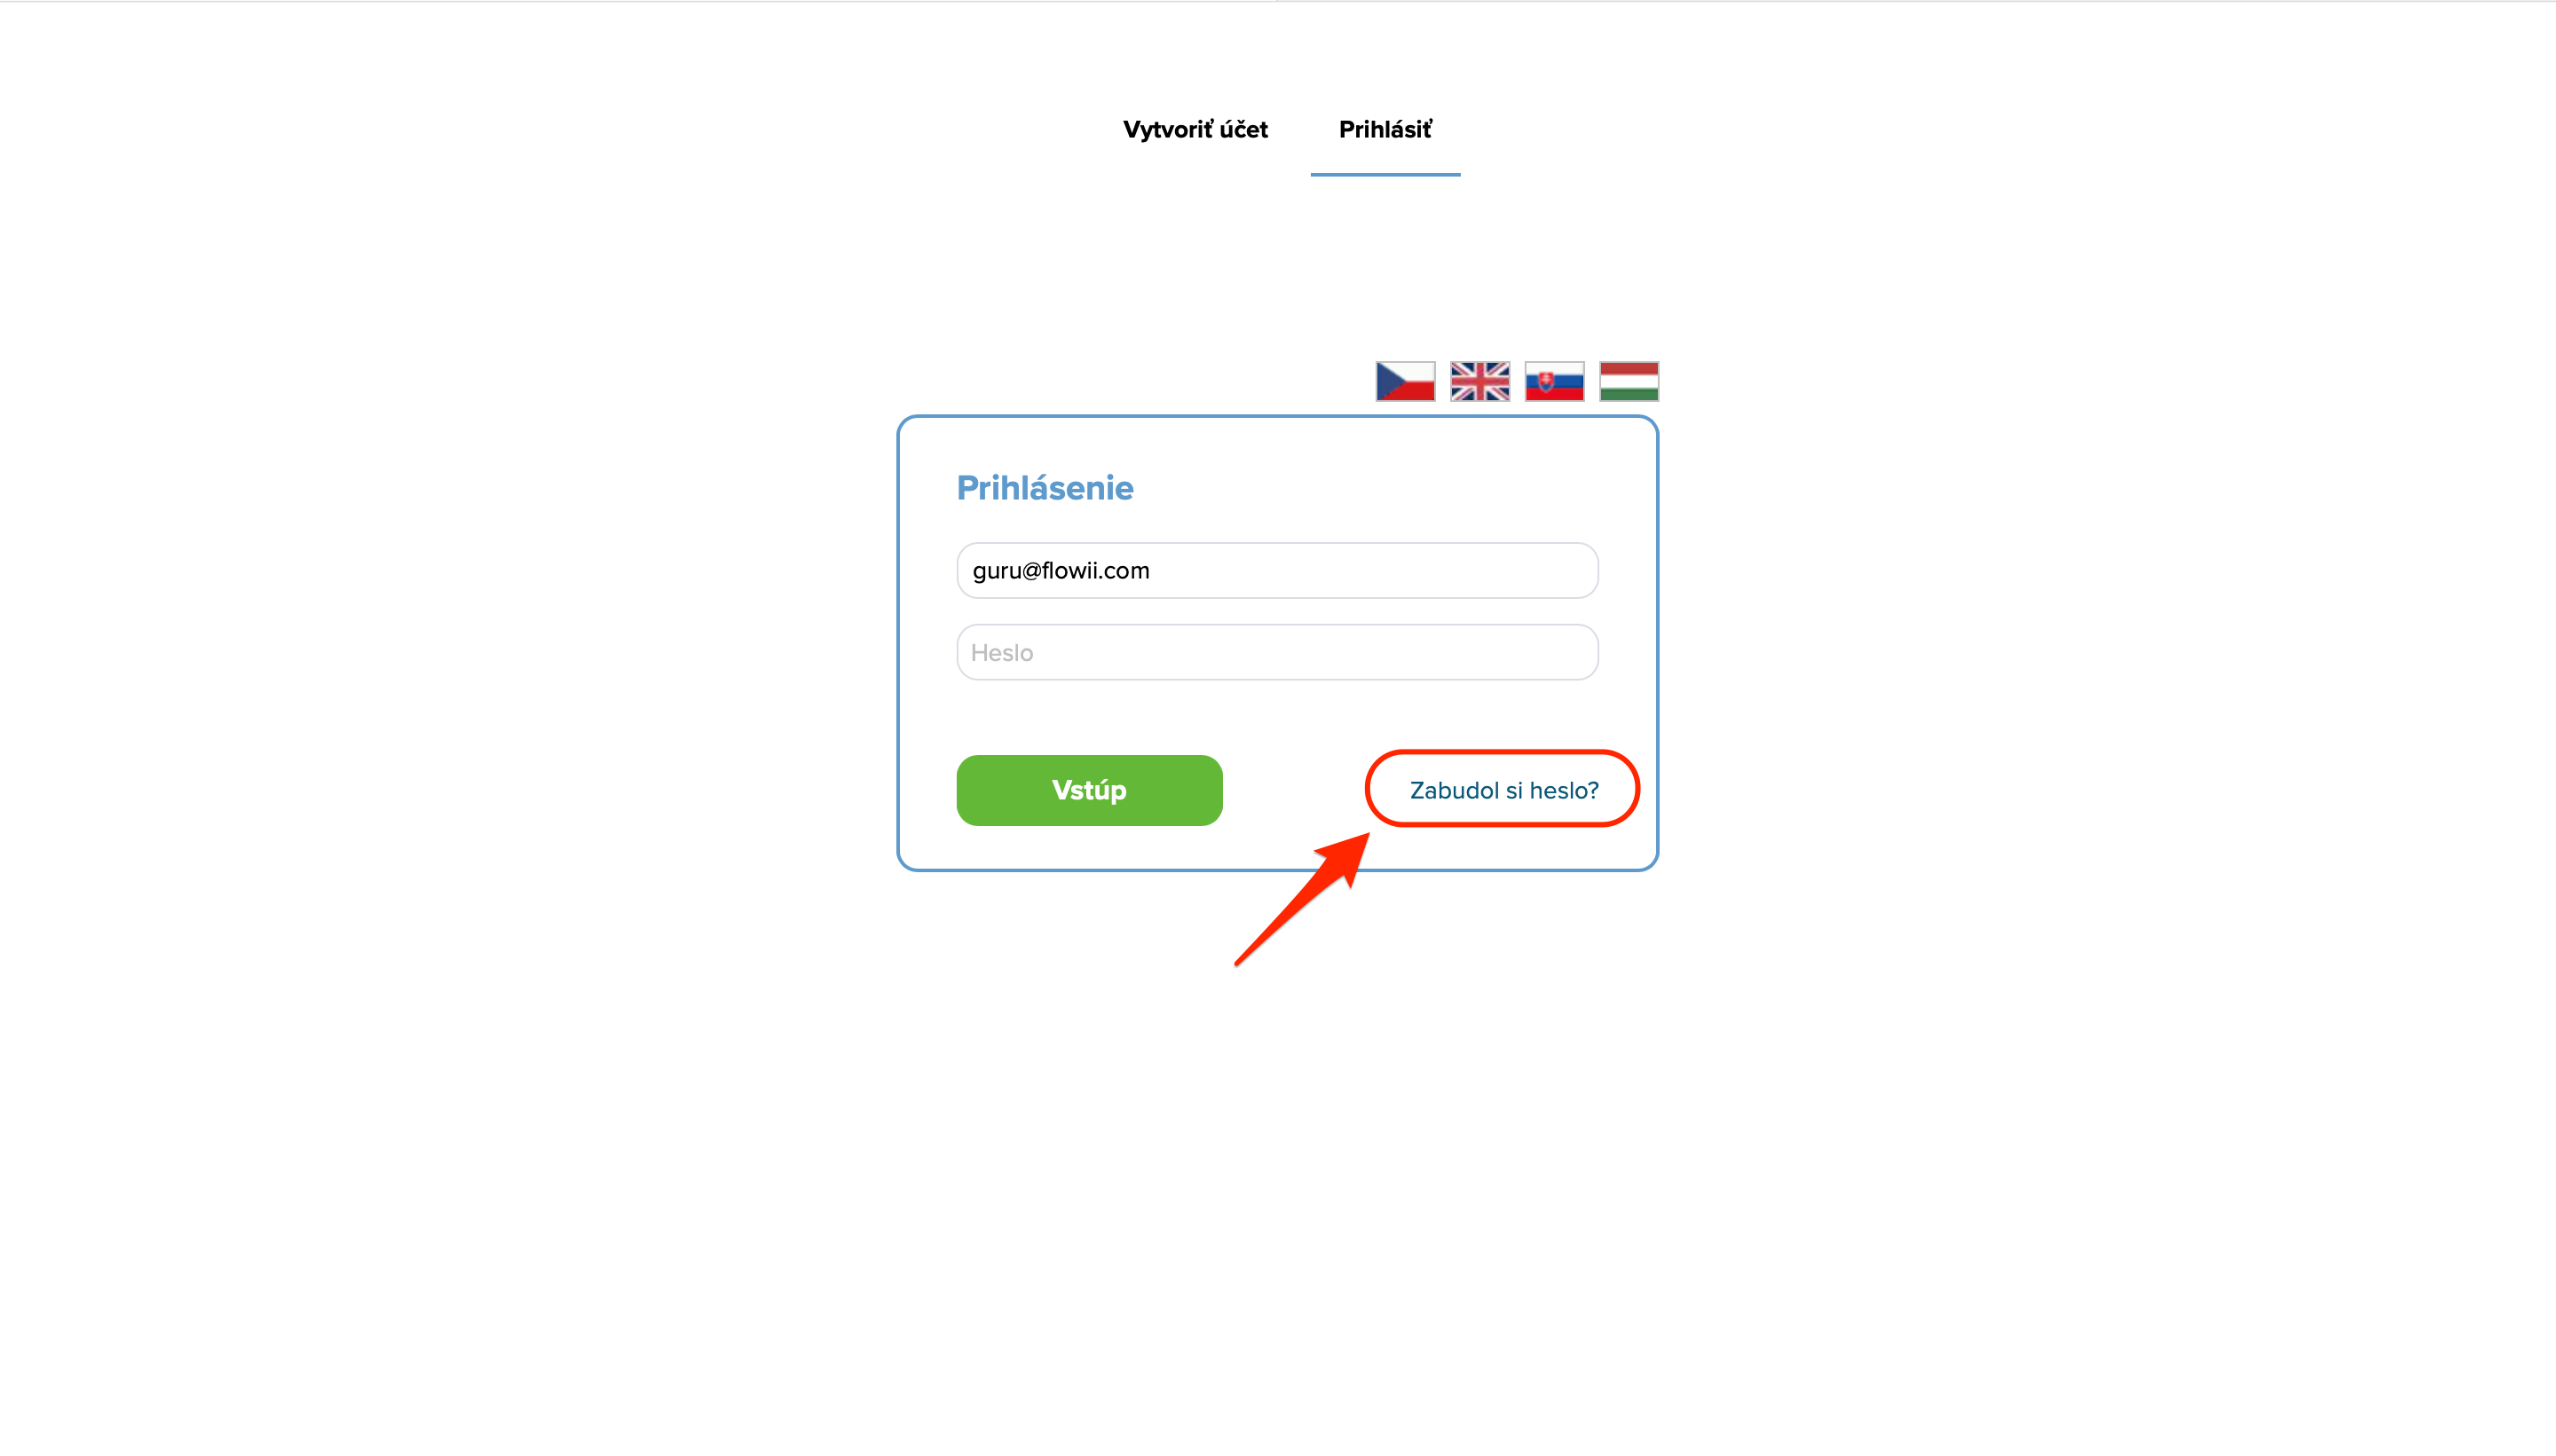
Task: Open the Vytvoriť účet tab
Action: tap(1195, 130)
